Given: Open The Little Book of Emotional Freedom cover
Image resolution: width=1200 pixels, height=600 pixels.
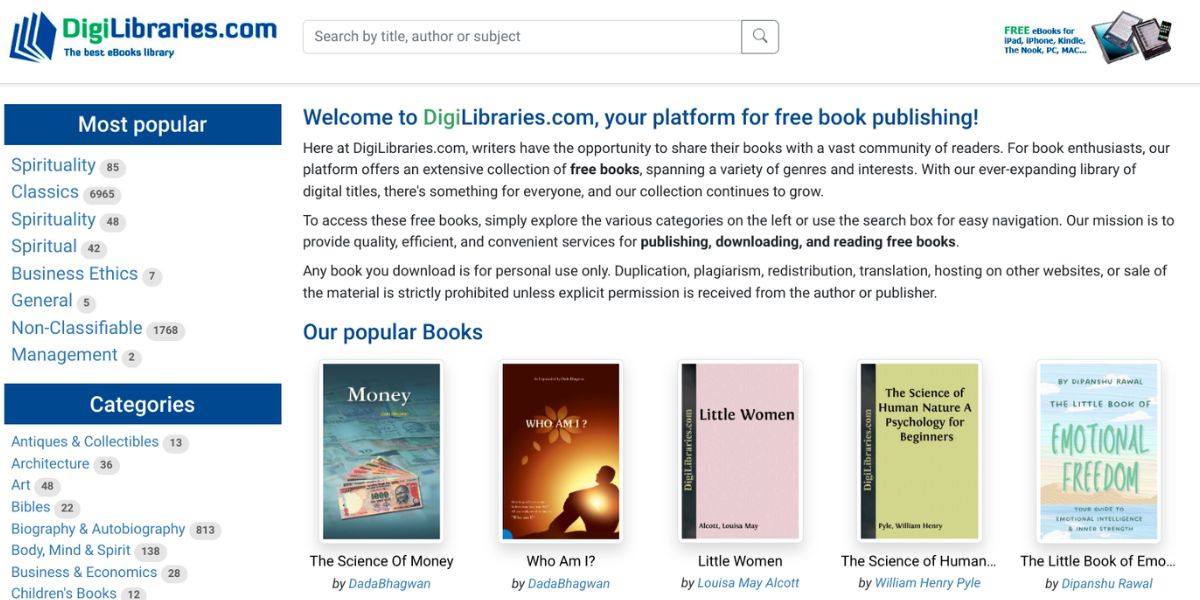Looking at the screenshot, I should tap(1097, 450).
